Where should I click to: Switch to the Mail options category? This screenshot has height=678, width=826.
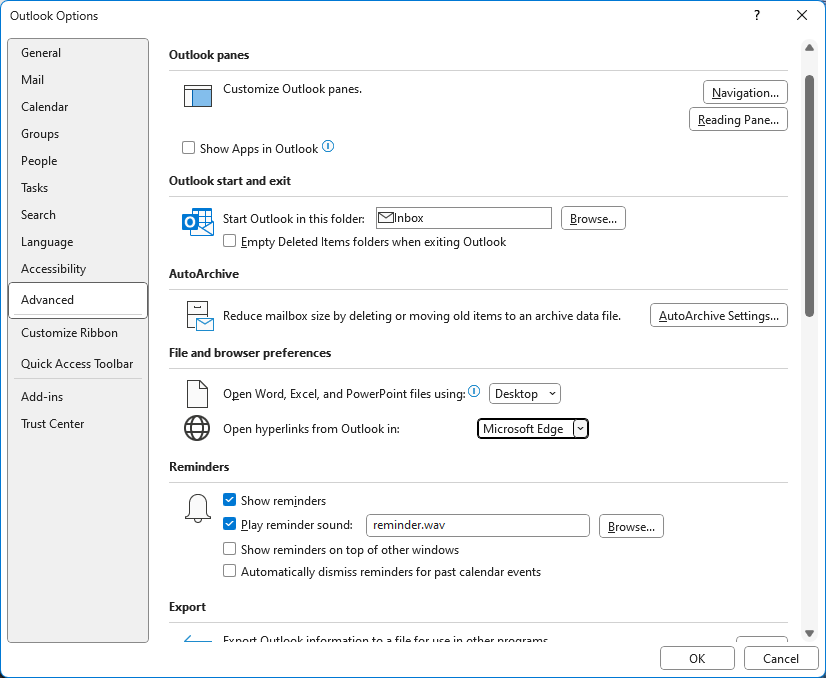[78, 80]
